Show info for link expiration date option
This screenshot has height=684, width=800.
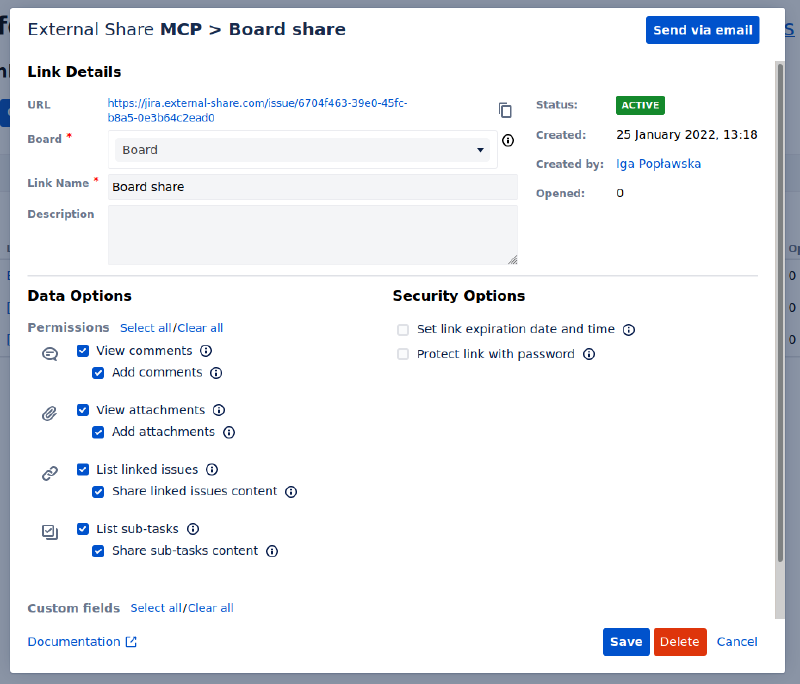click(x=629, y=330)
